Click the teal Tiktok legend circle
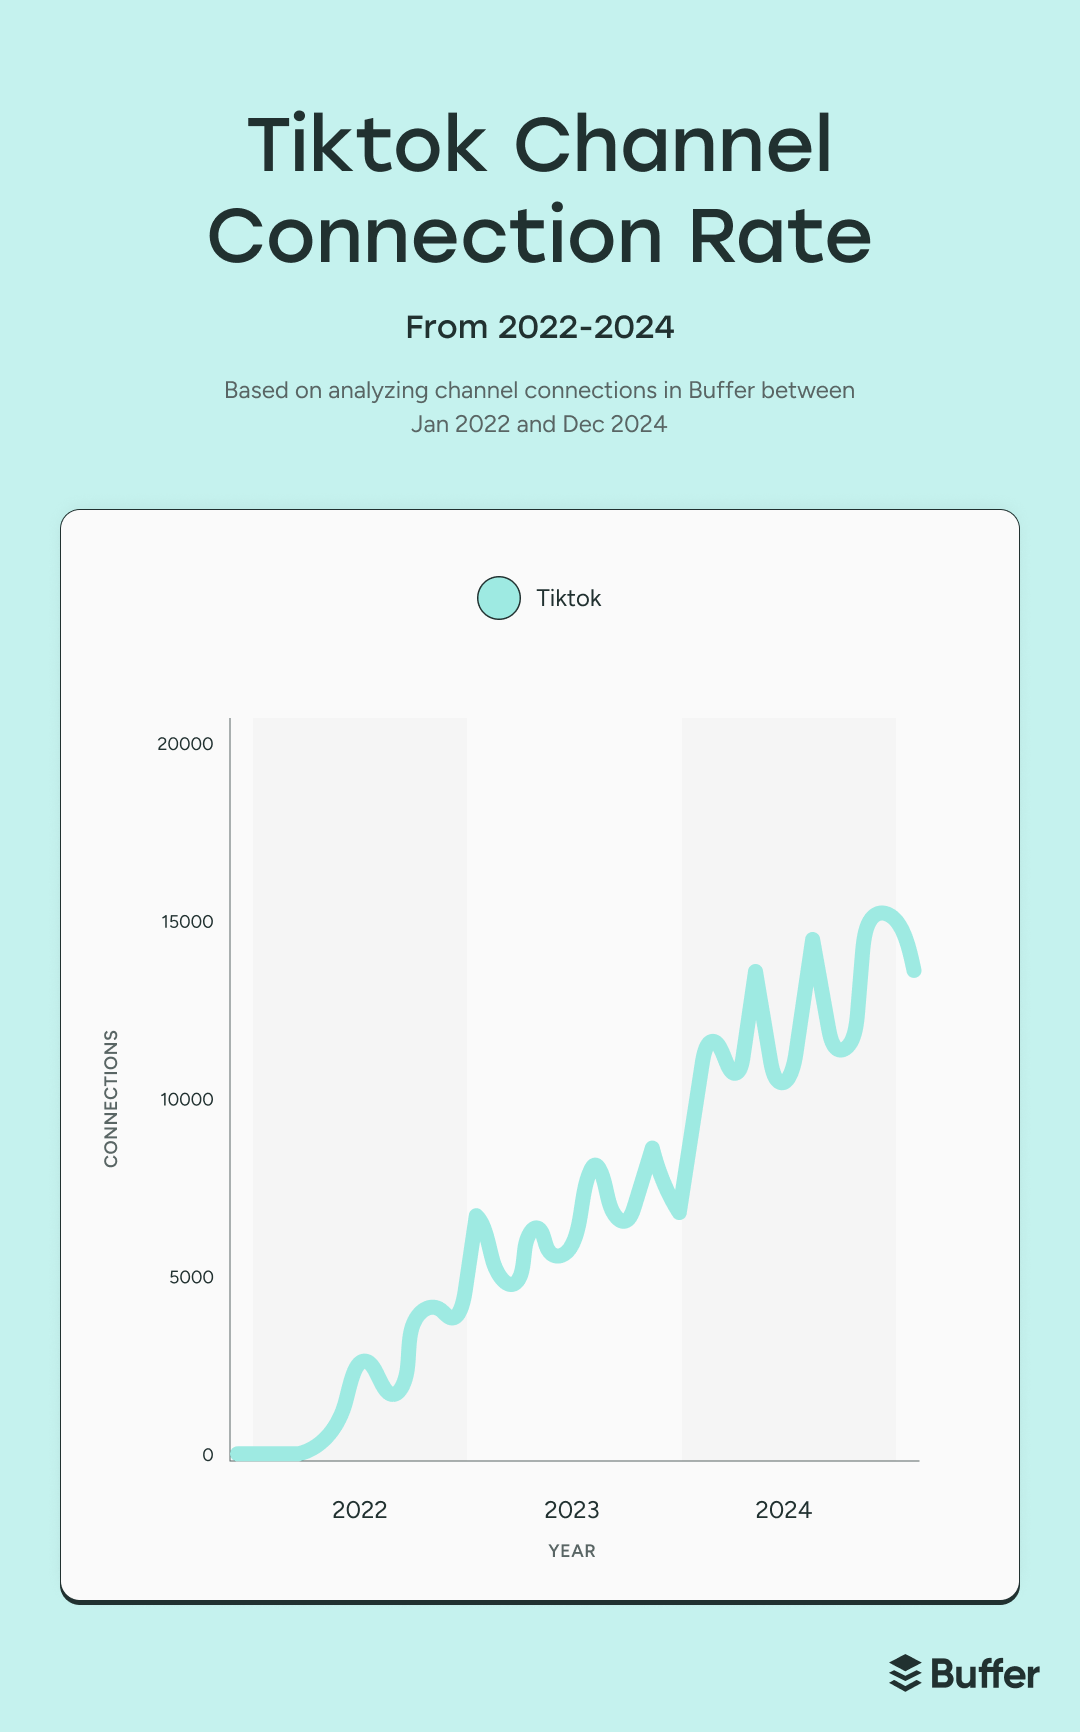The image size is (1080, 1732). coord(499,598)
